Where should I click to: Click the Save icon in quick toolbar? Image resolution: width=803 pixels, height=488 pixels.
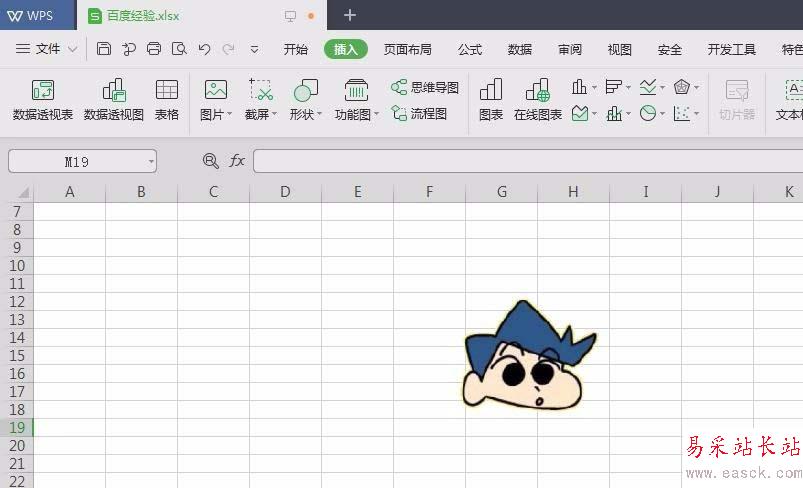pyautogui.click(x=104, y=49)
